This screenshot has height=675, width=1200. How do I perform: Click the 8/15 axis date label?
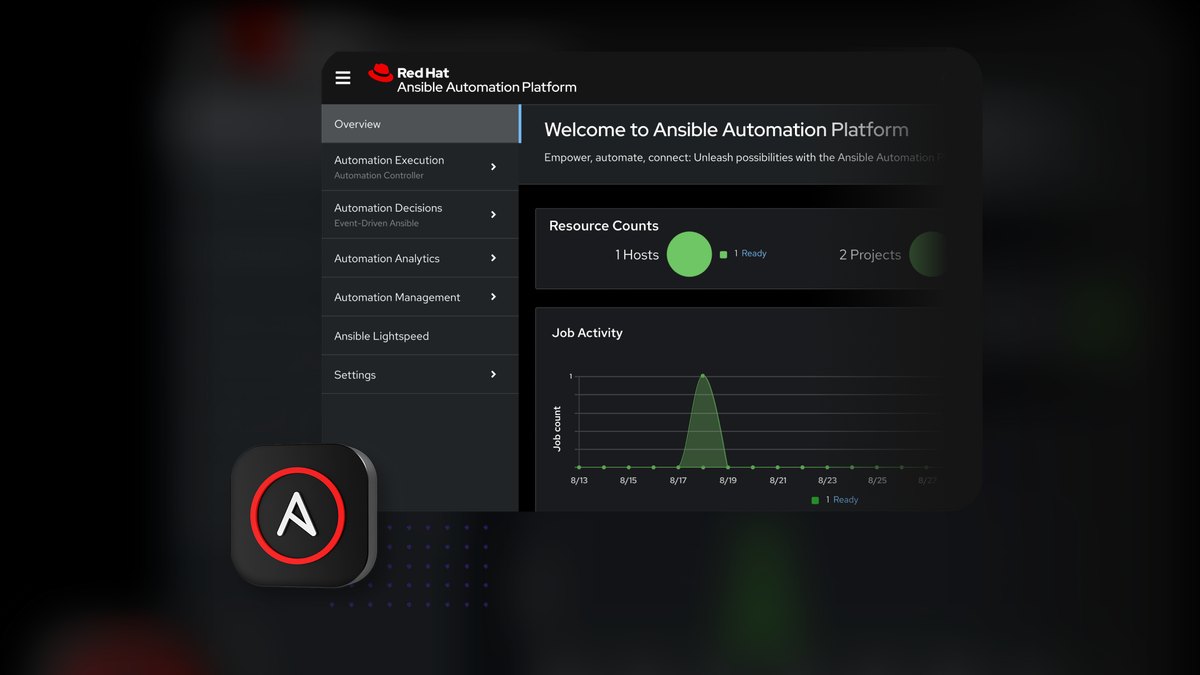628,481
